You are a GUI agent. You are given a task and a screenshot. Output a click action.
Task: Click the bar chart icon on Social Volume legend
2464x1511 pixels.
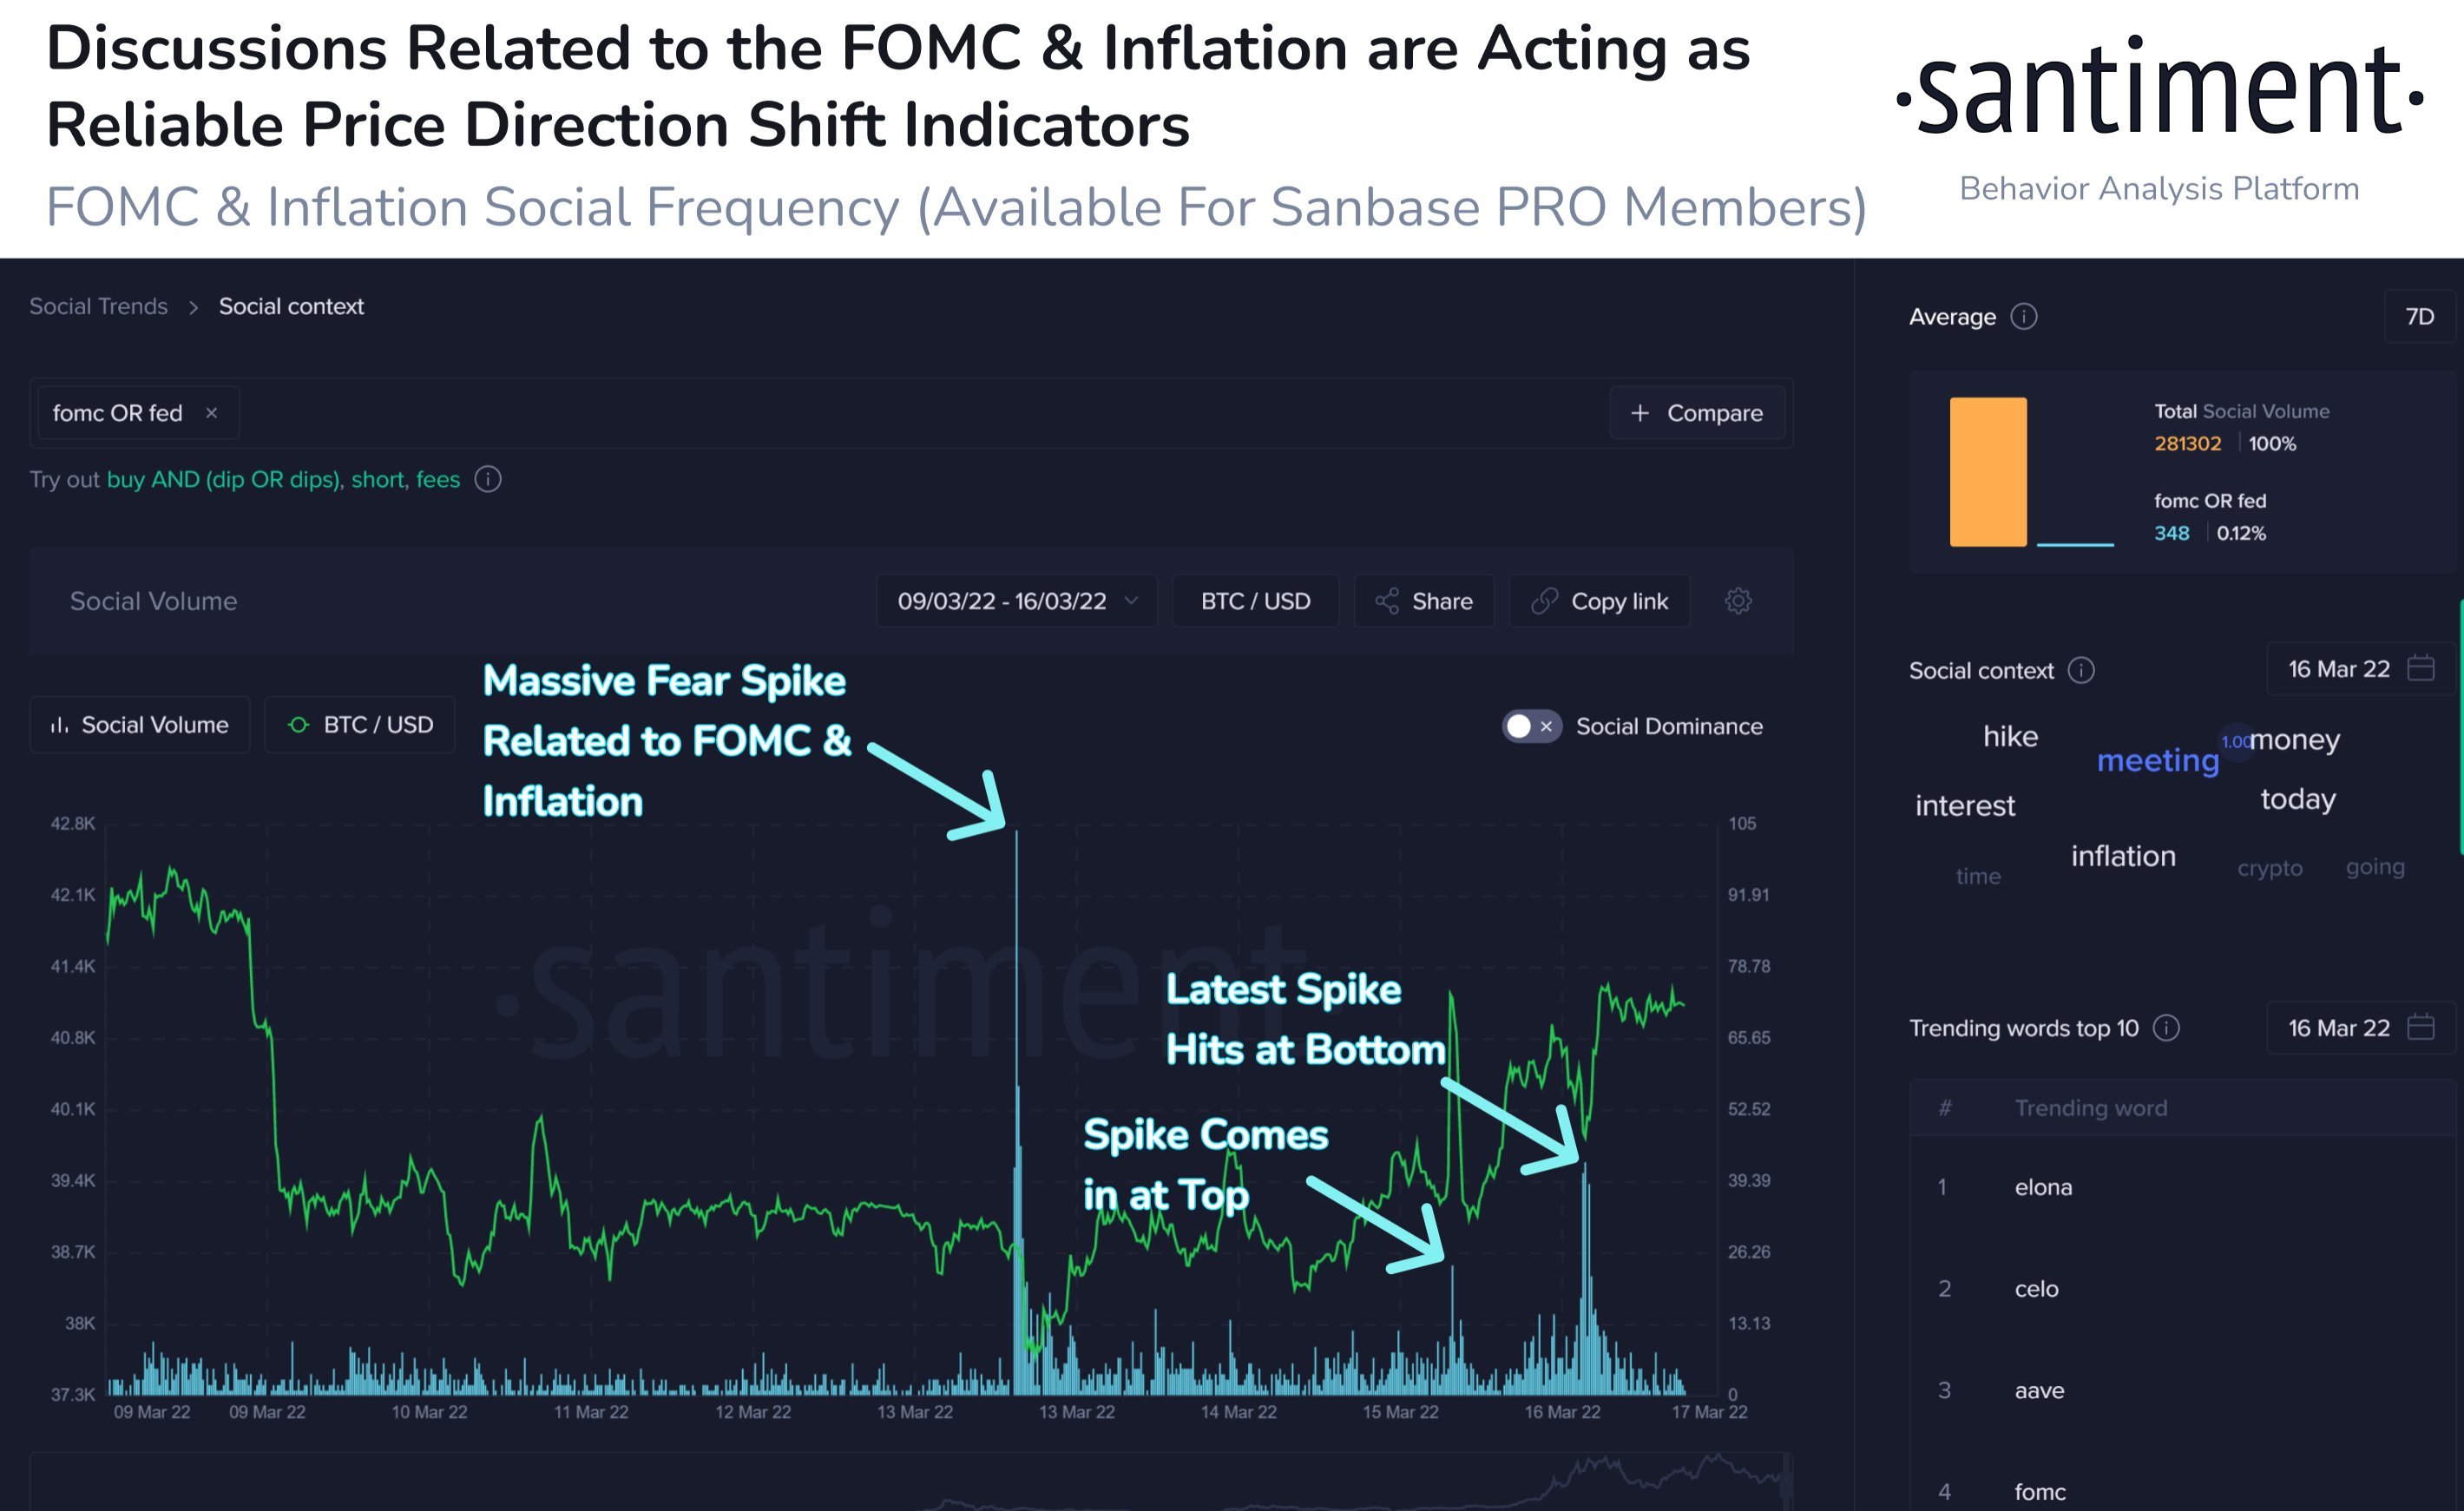60,725
